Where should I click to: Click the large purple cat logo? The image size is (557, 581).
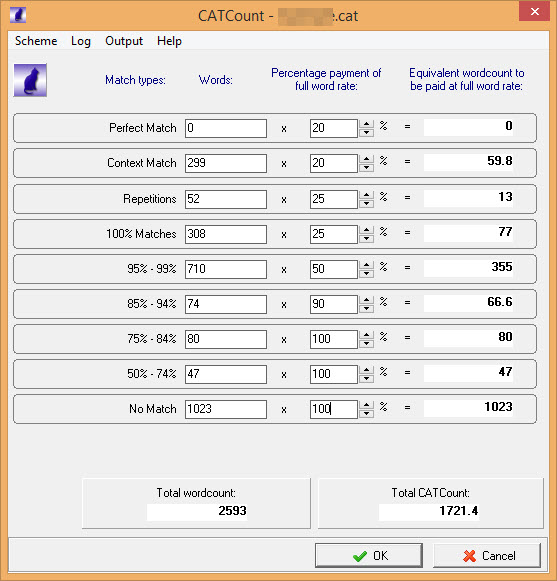(30, 80)
